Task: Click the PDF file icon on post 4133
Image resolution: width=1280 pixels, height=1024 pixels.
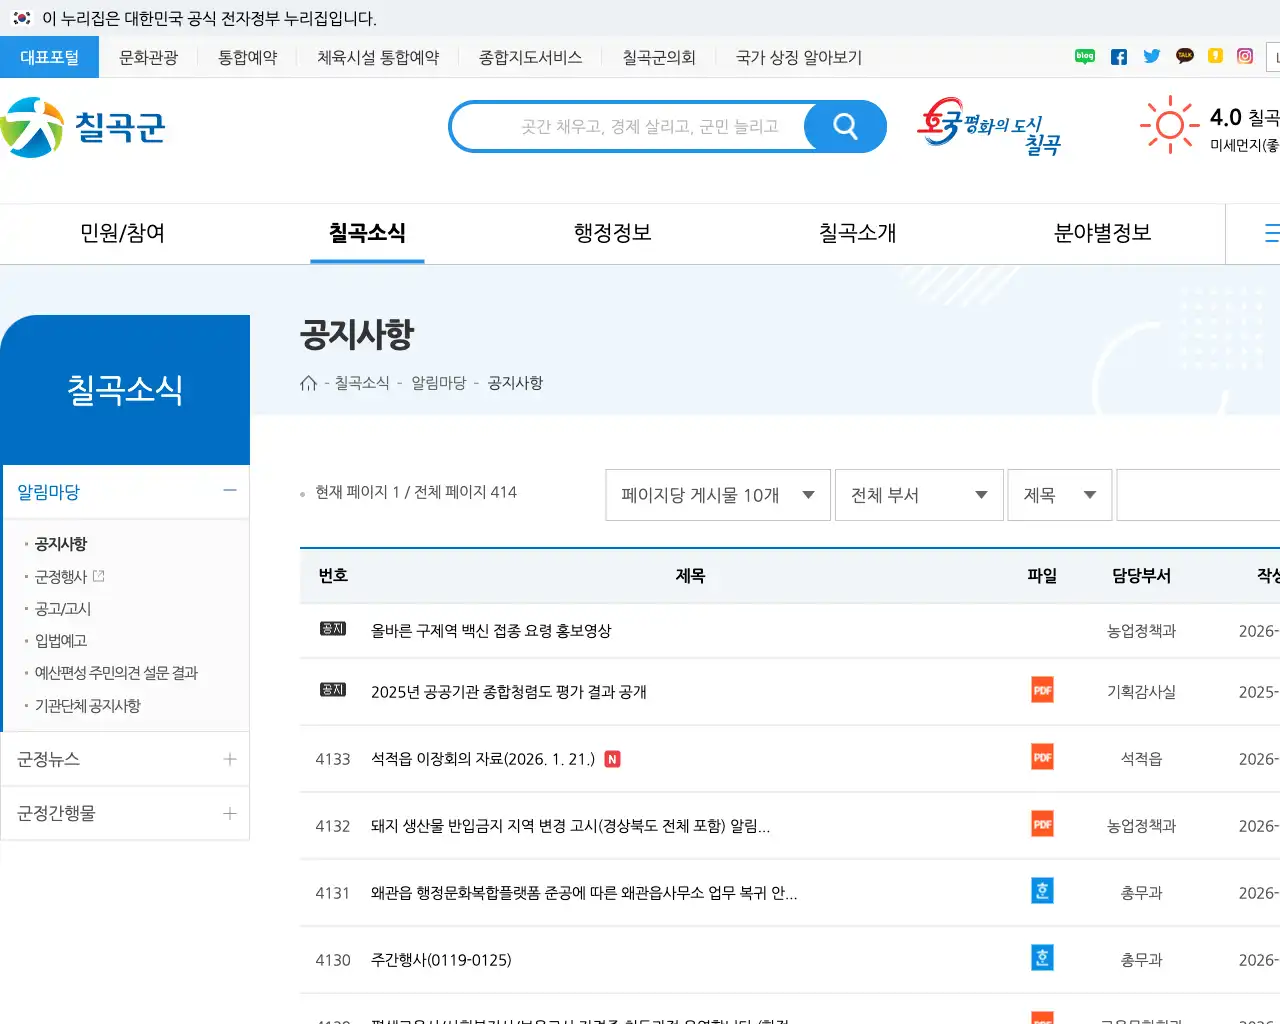Action: pos(1041,757)
